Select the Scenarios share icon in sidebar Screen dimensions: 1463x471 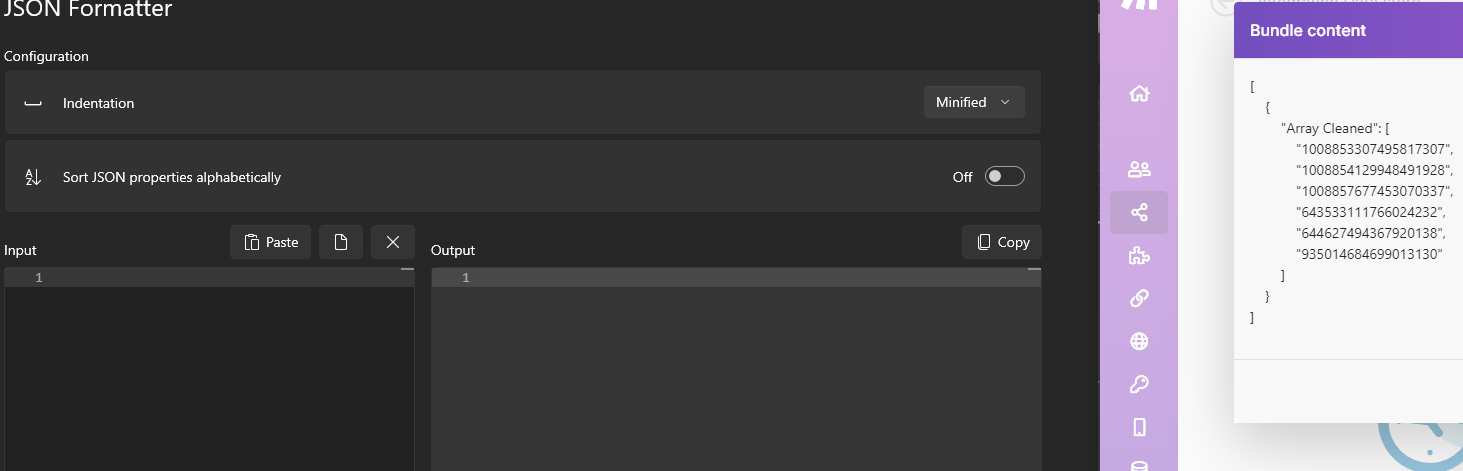pyautogui.click(x=1138, y=212)
